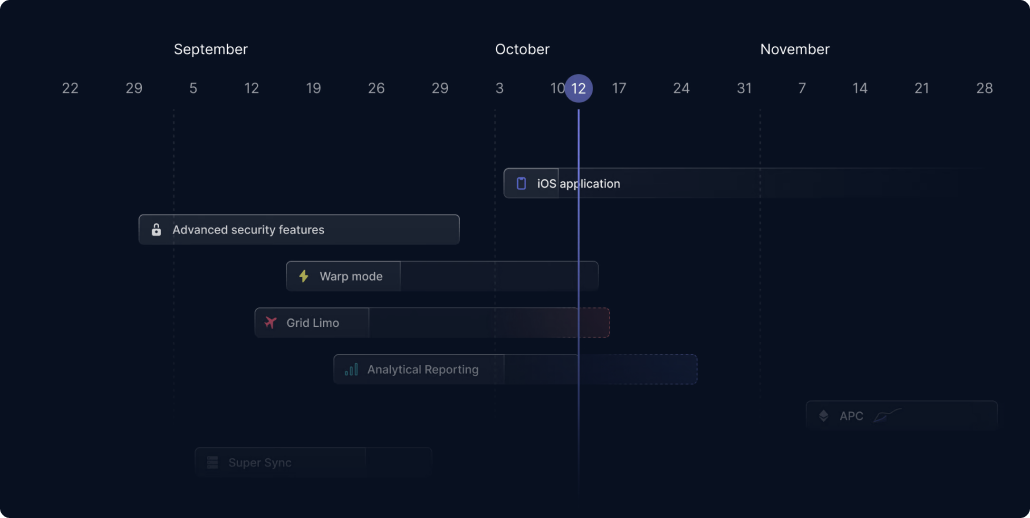This screenshot has height=518, width=1030.
Task: Open the Advanced security features project
Action: (x=299, y=230)
